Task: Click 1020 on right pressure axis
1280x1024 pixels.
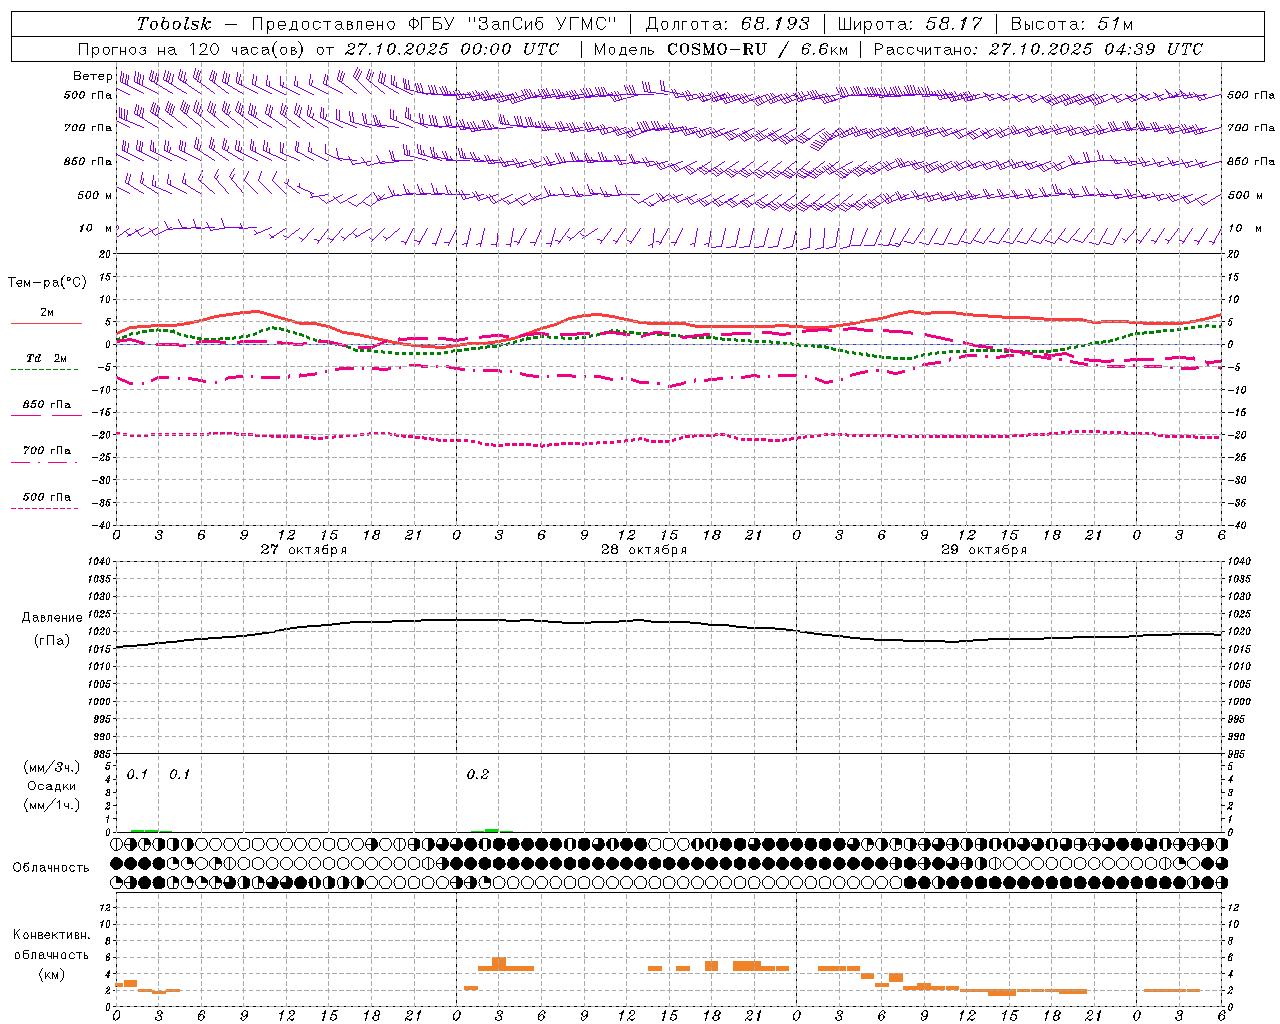Action: [1239, 632]
